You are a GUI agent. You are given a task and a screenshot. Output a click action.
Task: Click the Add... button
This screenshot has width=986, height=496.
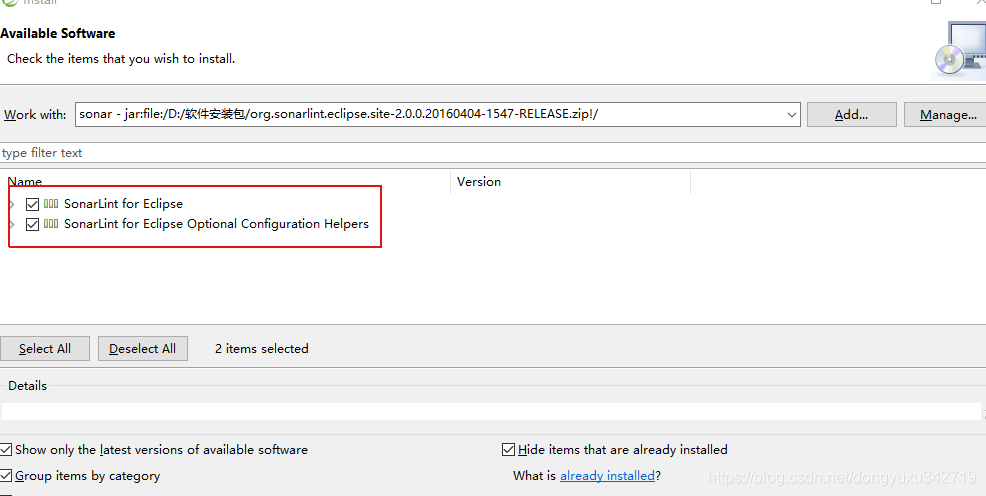pos(851,114)
